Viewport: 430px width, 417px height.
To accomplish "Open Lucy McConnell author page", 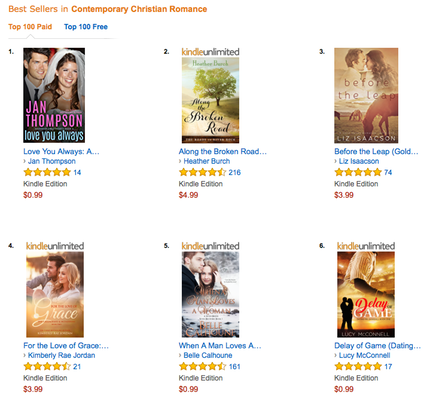I will coord(364,355).
